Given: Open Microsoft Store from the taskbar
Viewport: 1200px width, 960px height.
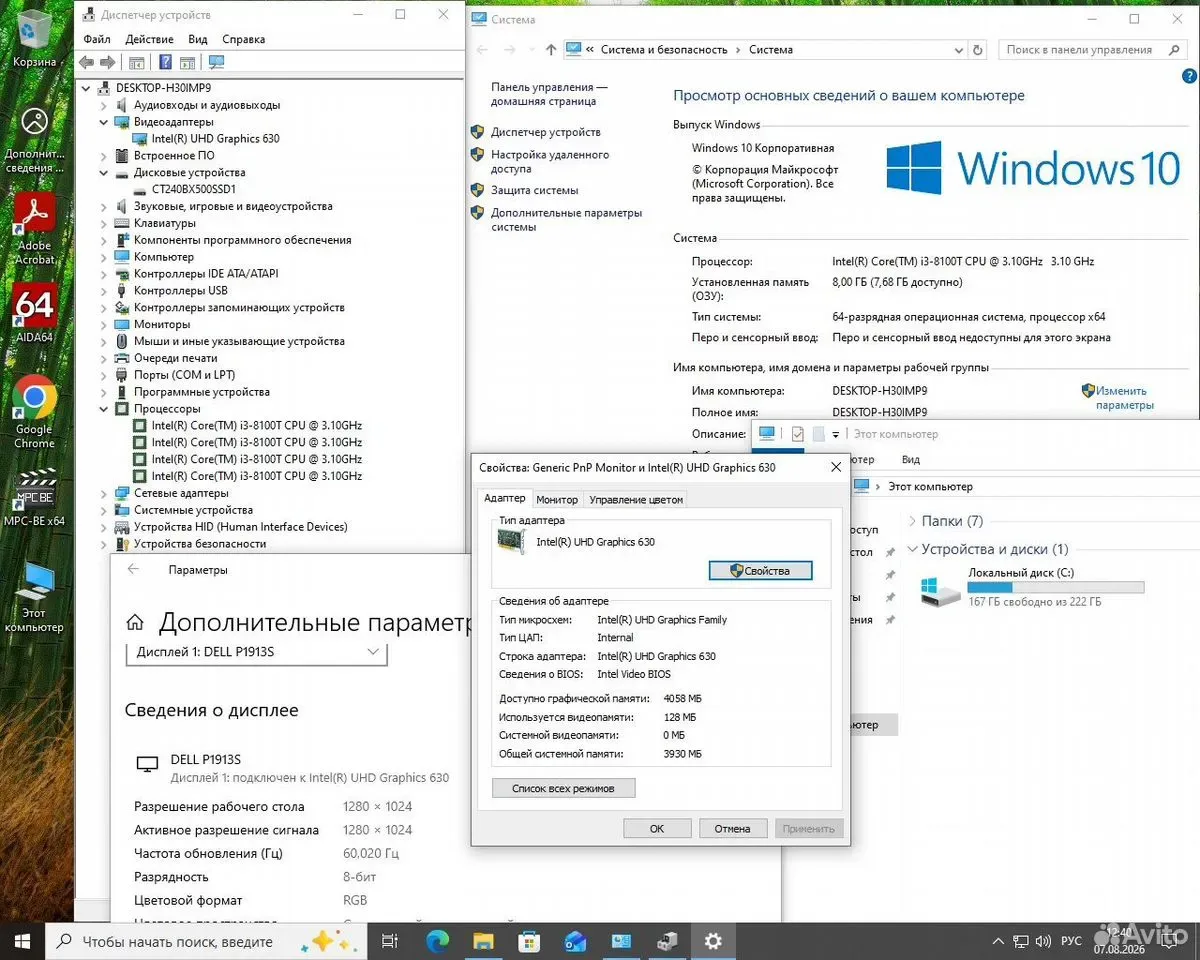Looking at the screenshot, I should pos(529,941).
